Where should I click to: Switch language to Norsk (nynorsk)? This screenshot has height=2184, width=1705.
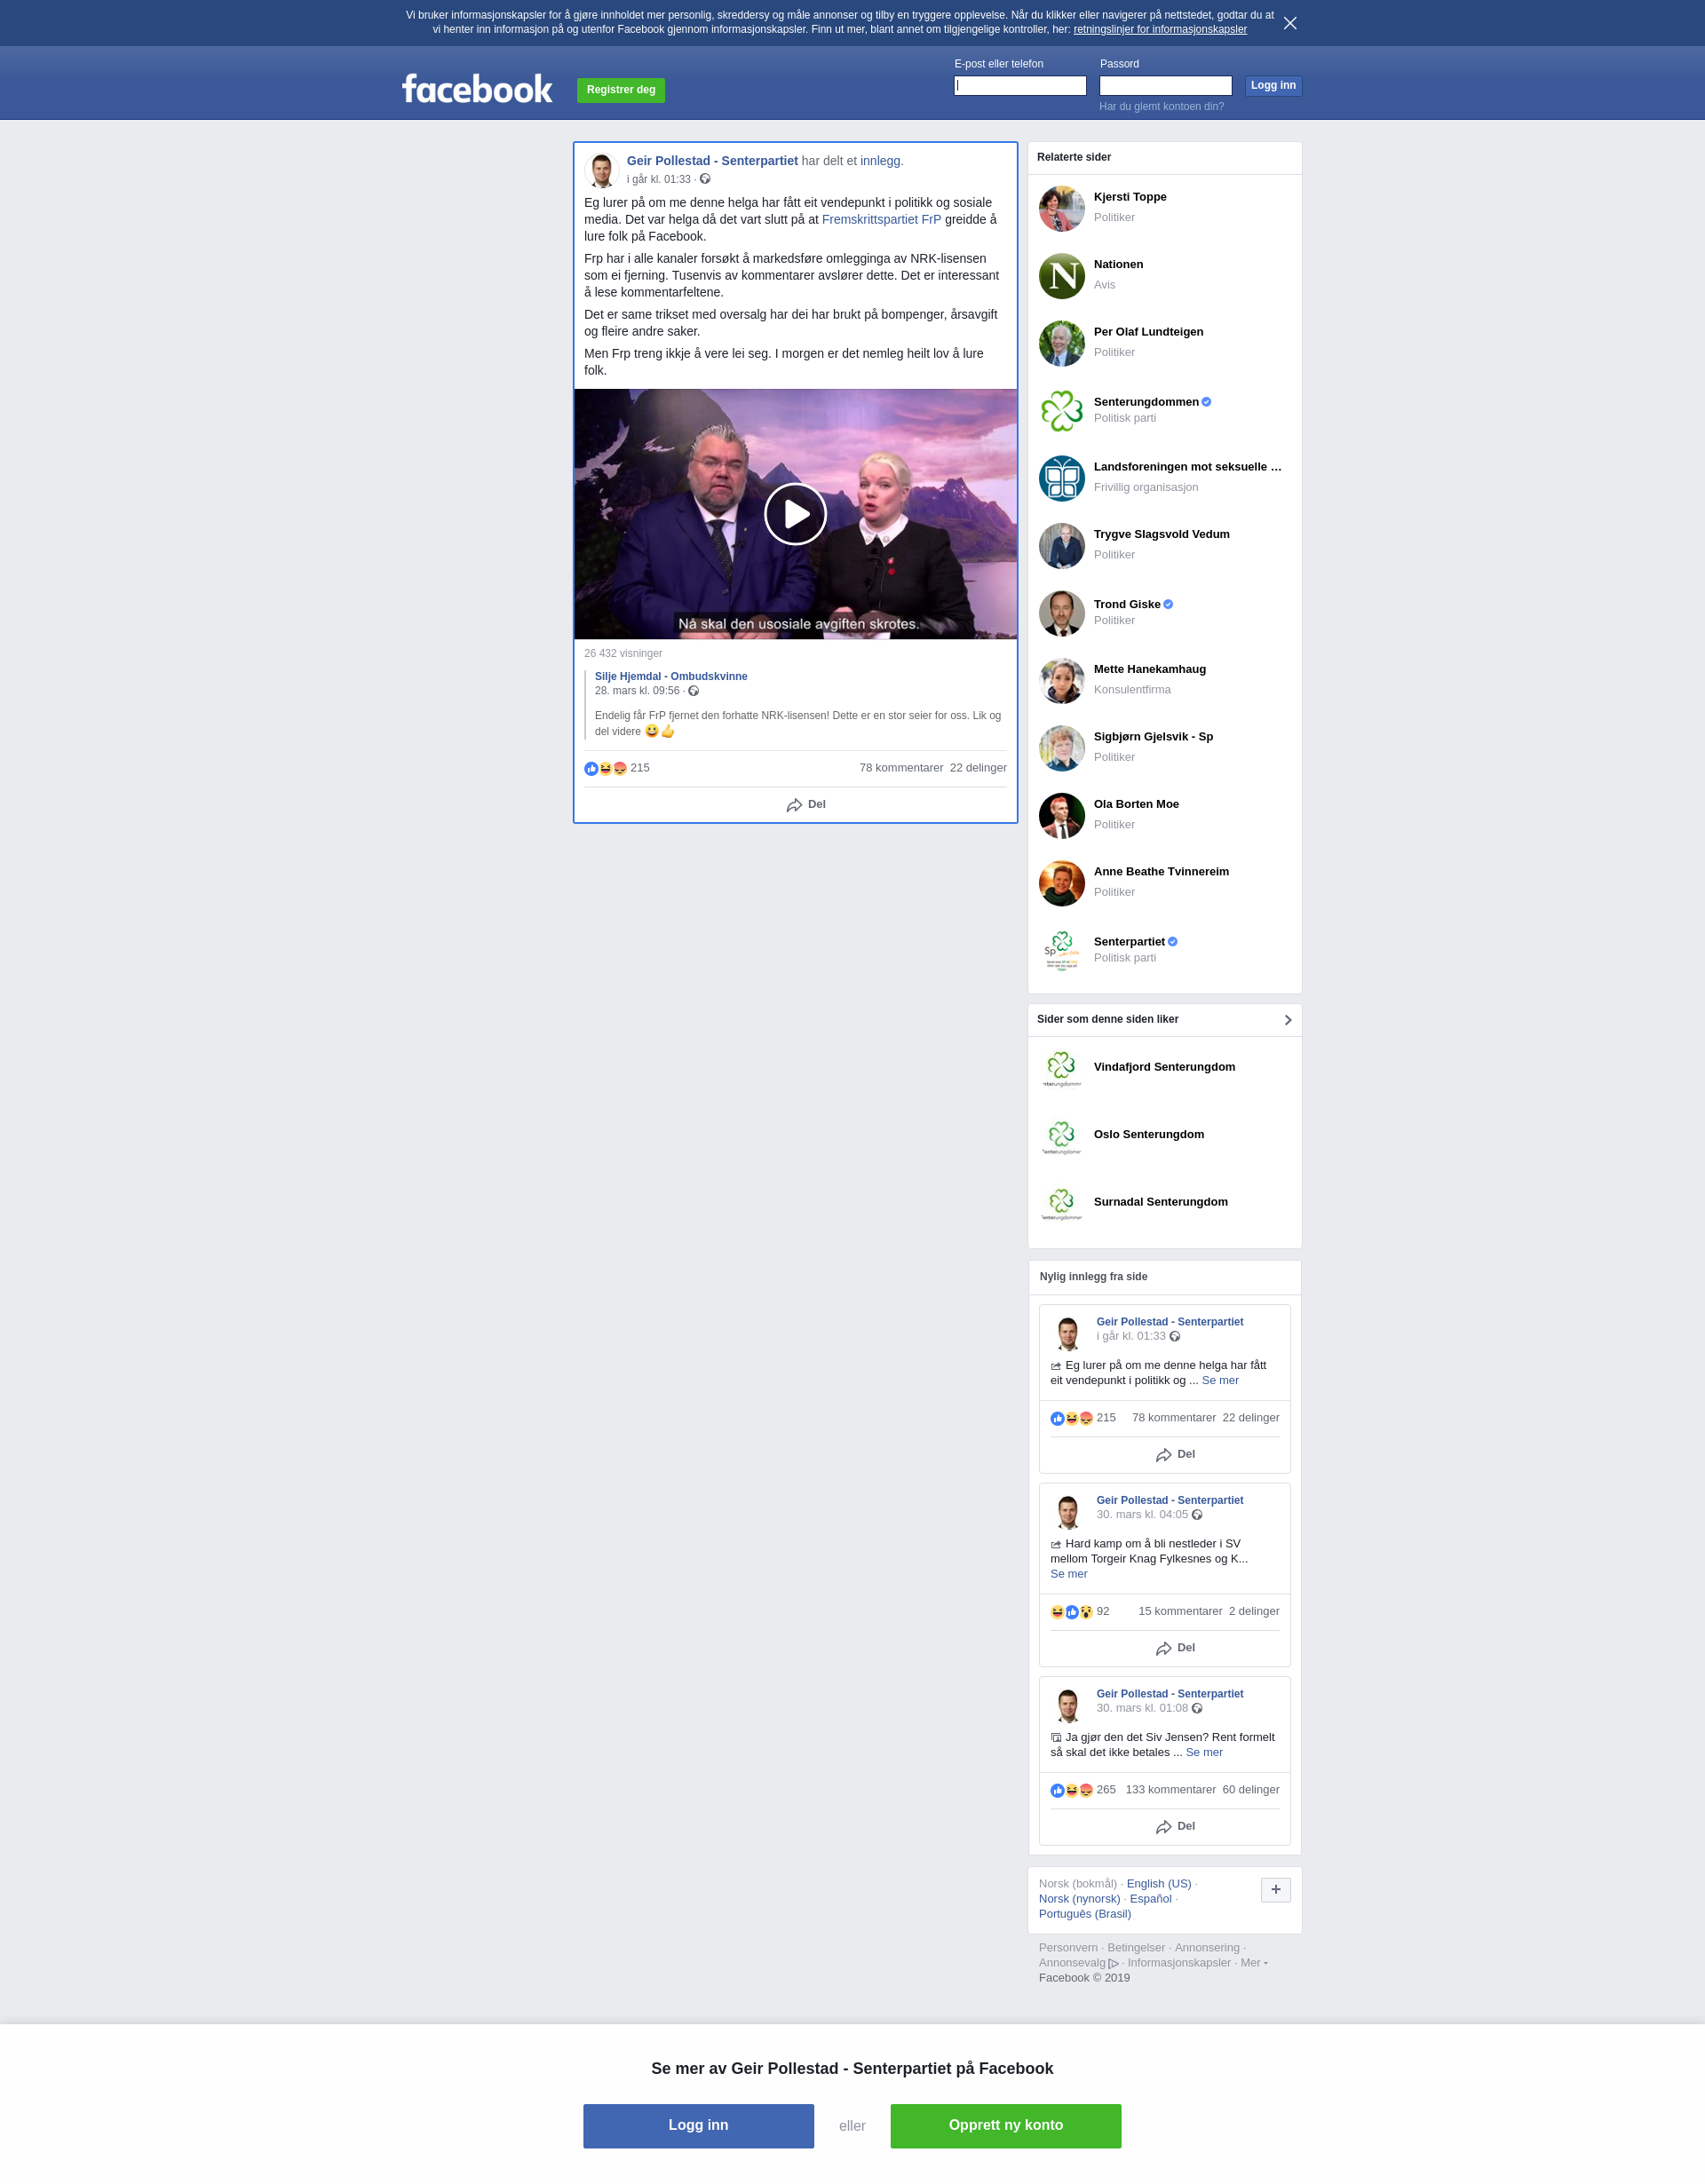[1079, 1899]
